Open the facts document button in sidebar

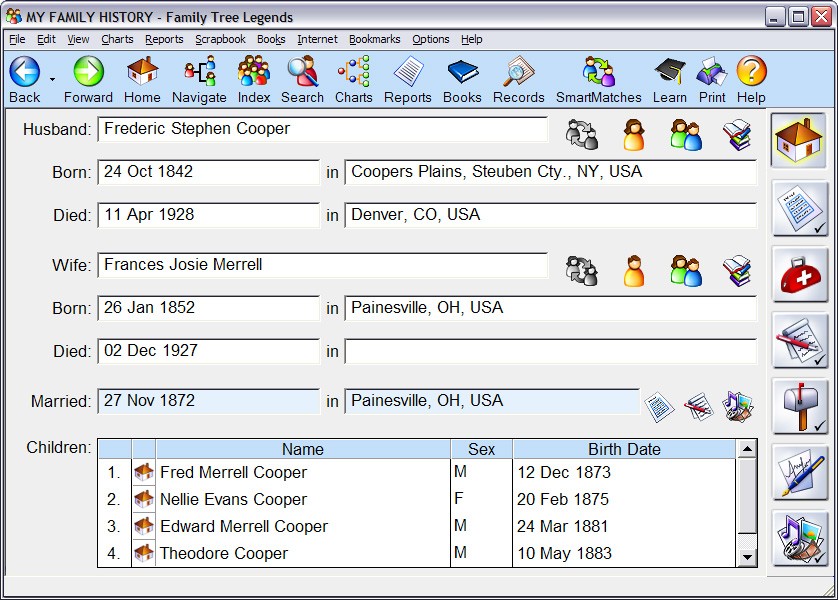click(x=800, y=208)
